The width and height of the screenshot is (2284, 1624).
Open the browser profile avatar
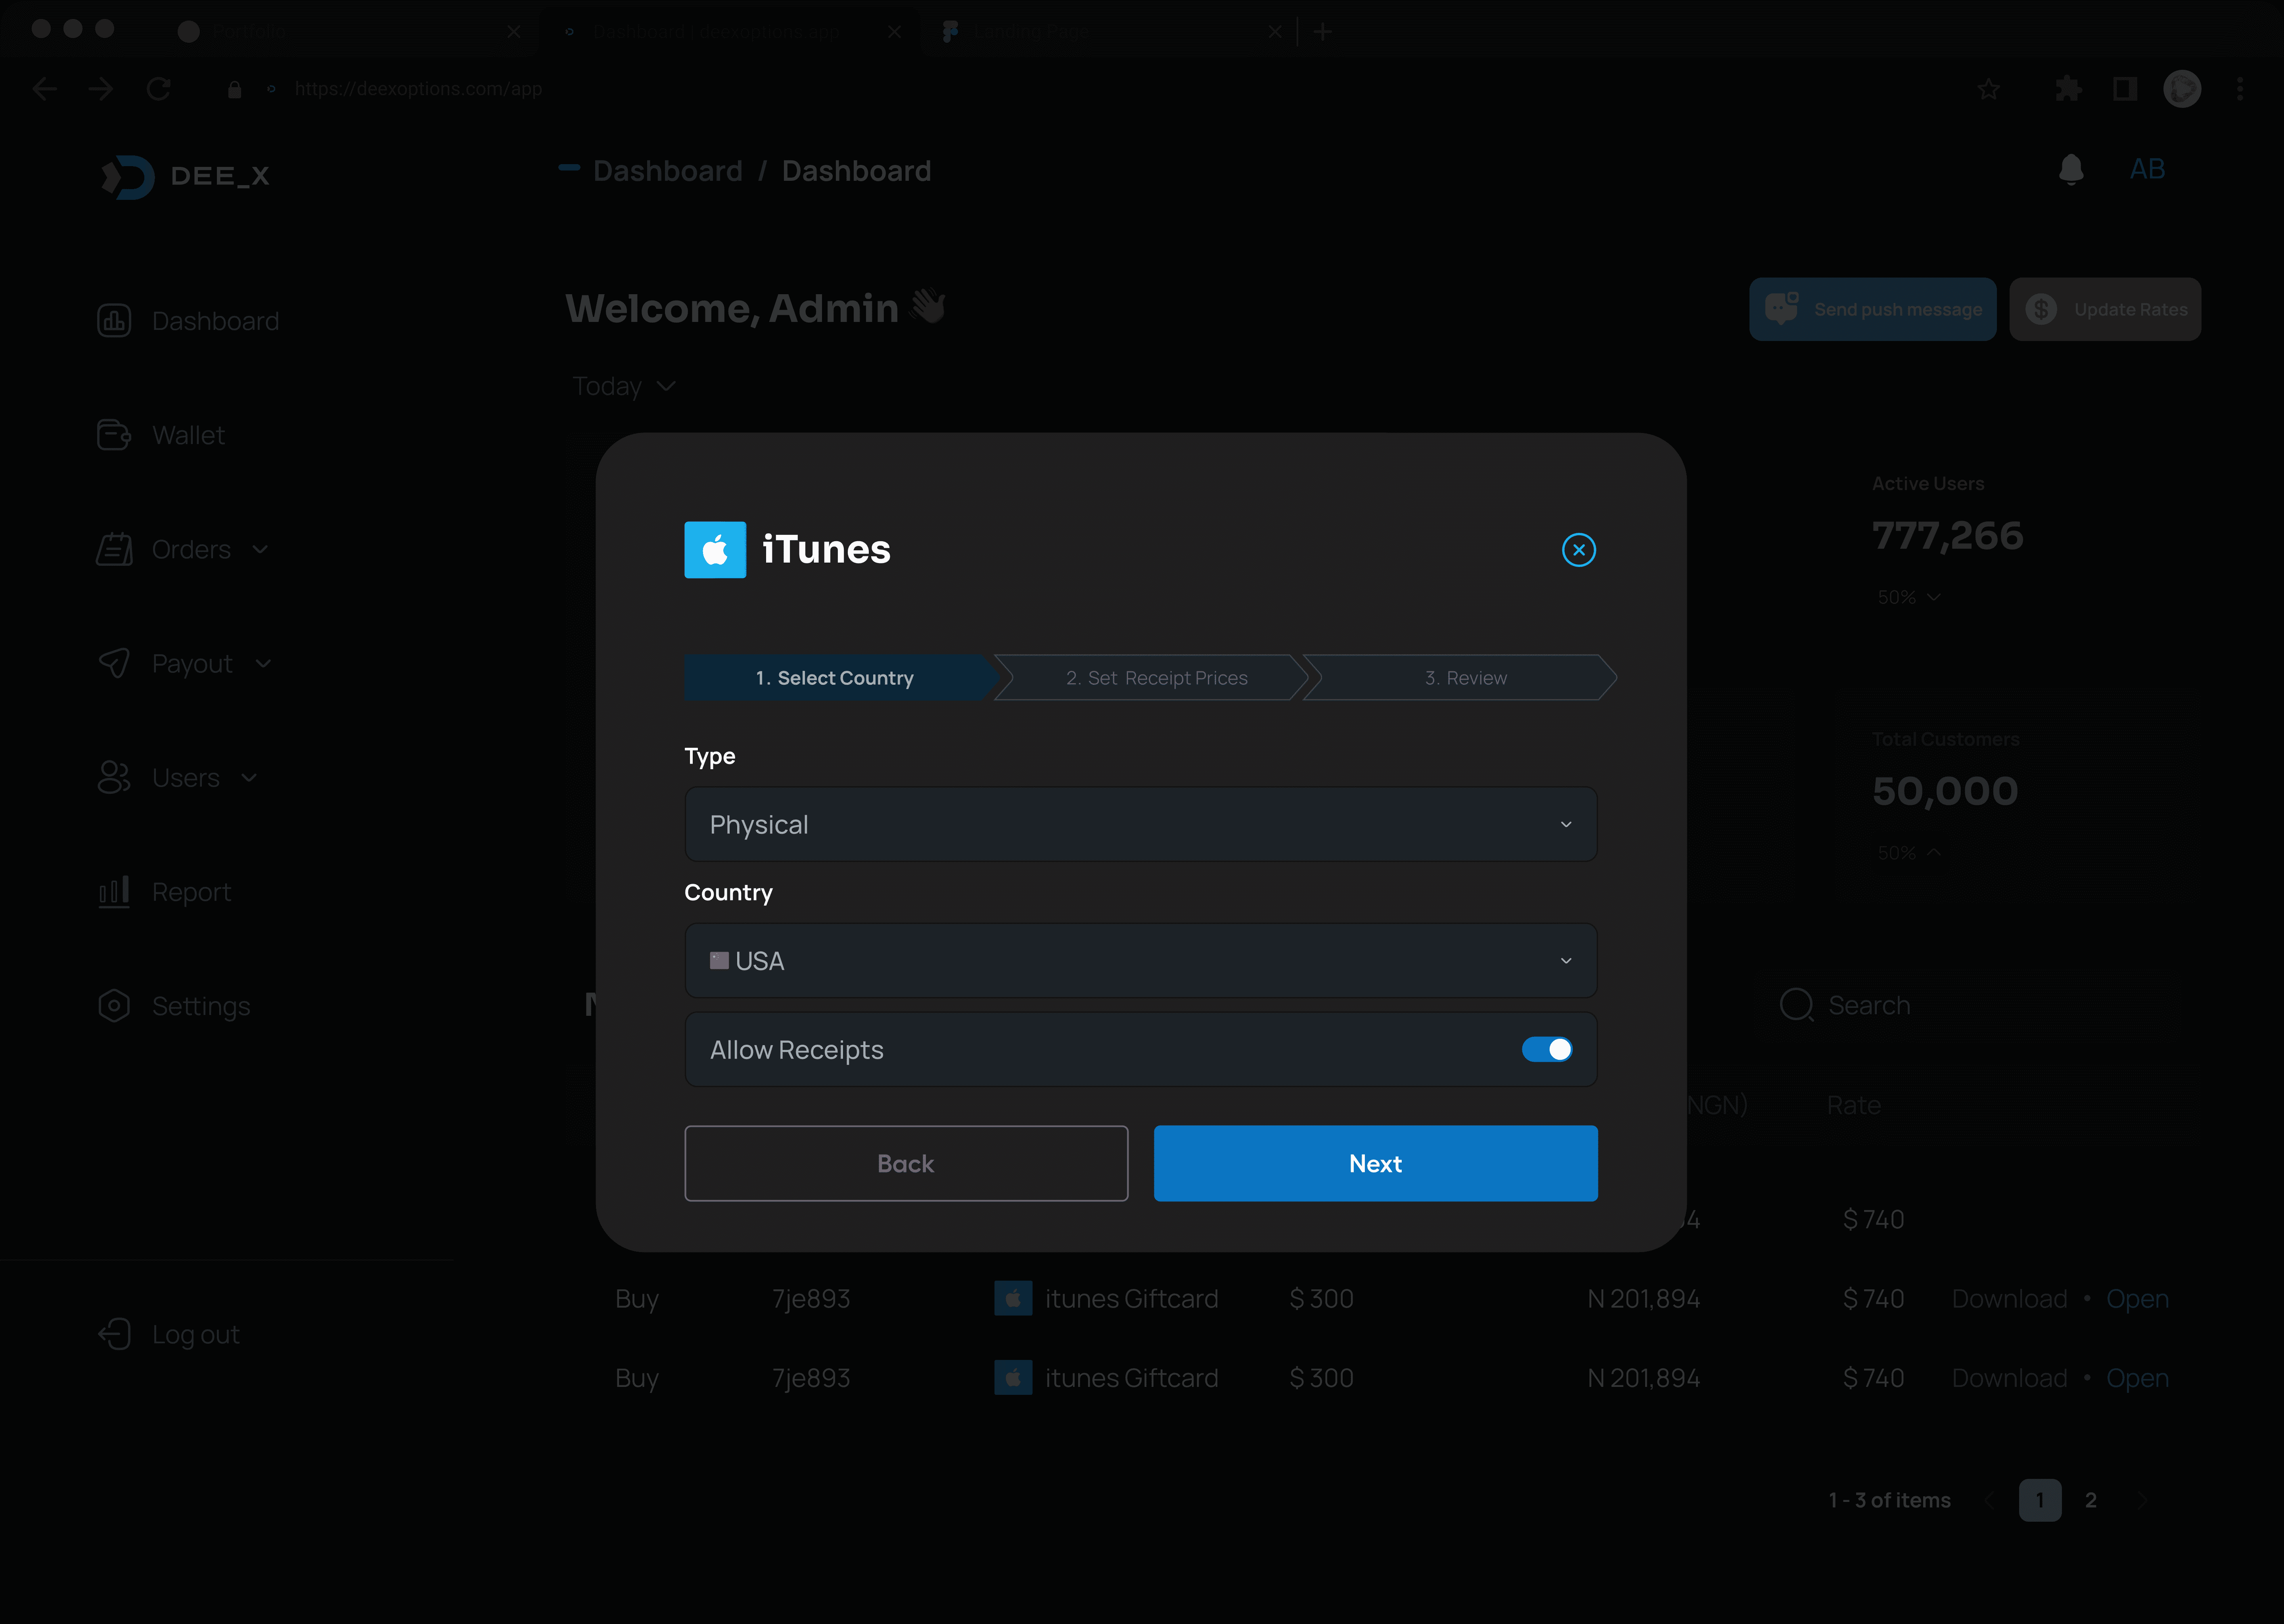[2182, 89]
